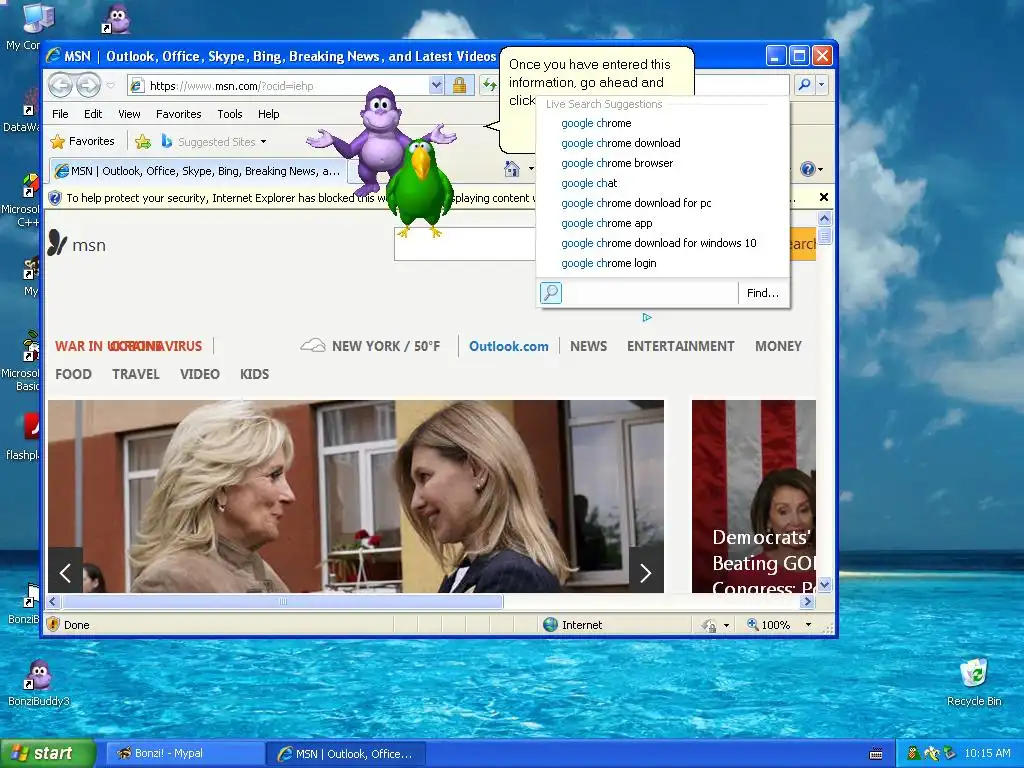Expand the Suggested Sites dropdown
The width and height of the screenshot is (1024, 768).
(x=263, y=142)
